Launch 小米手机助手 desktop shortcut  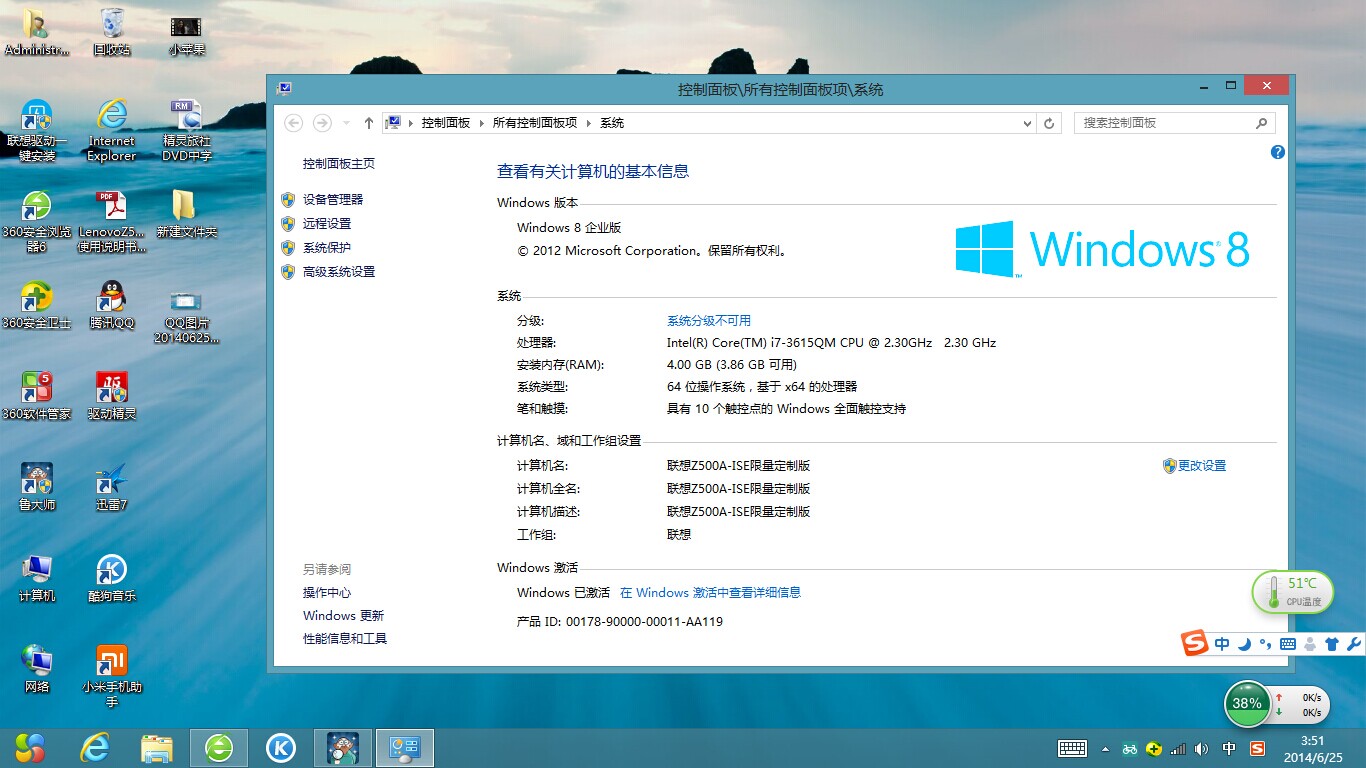point(112,677)
